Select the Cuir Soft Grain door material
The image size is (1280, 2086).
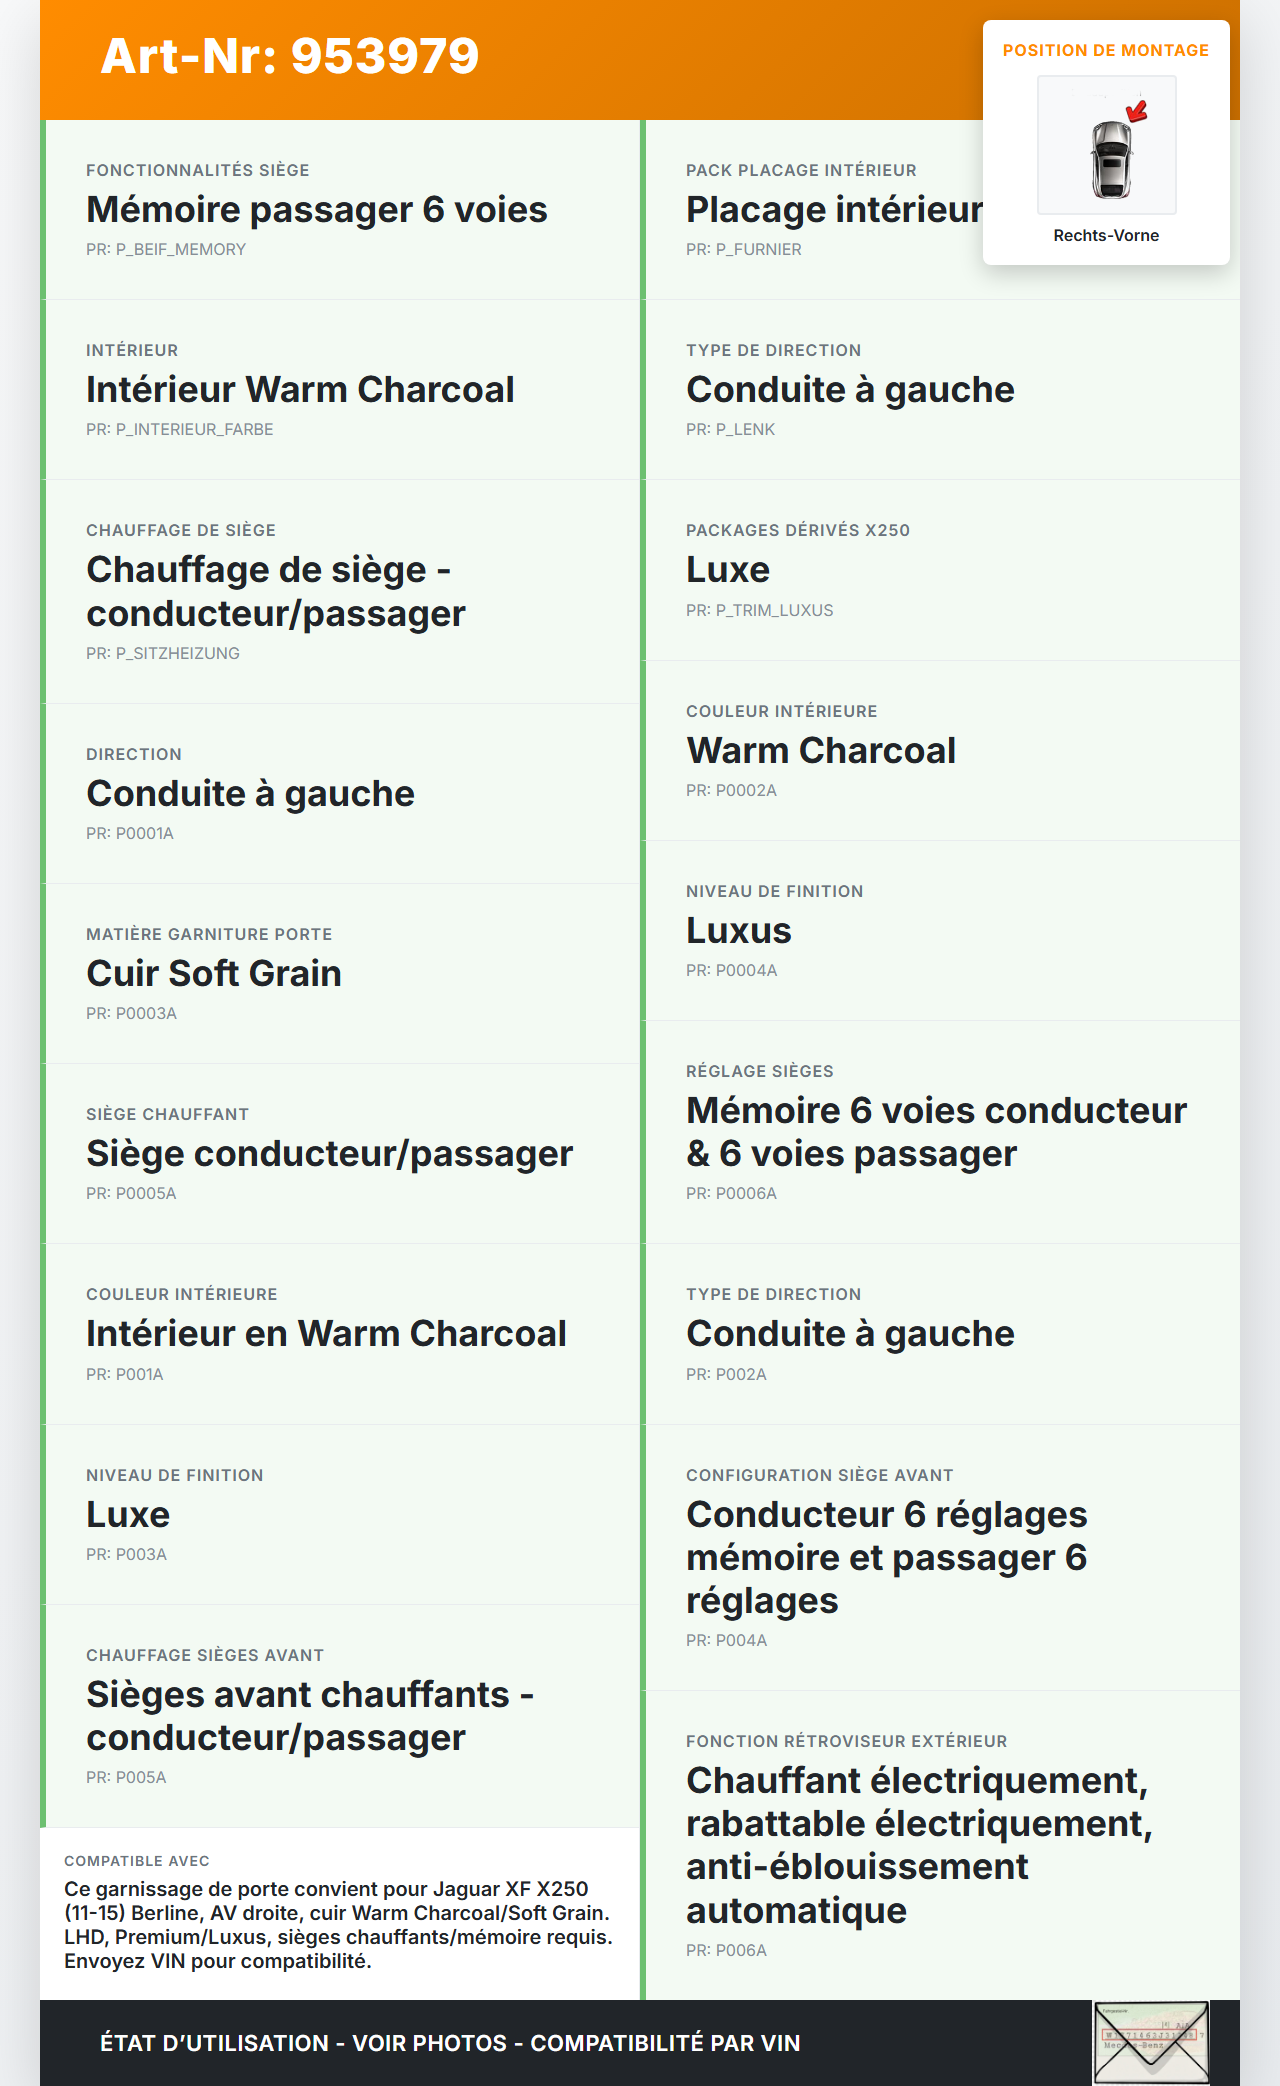click(214, 974)
